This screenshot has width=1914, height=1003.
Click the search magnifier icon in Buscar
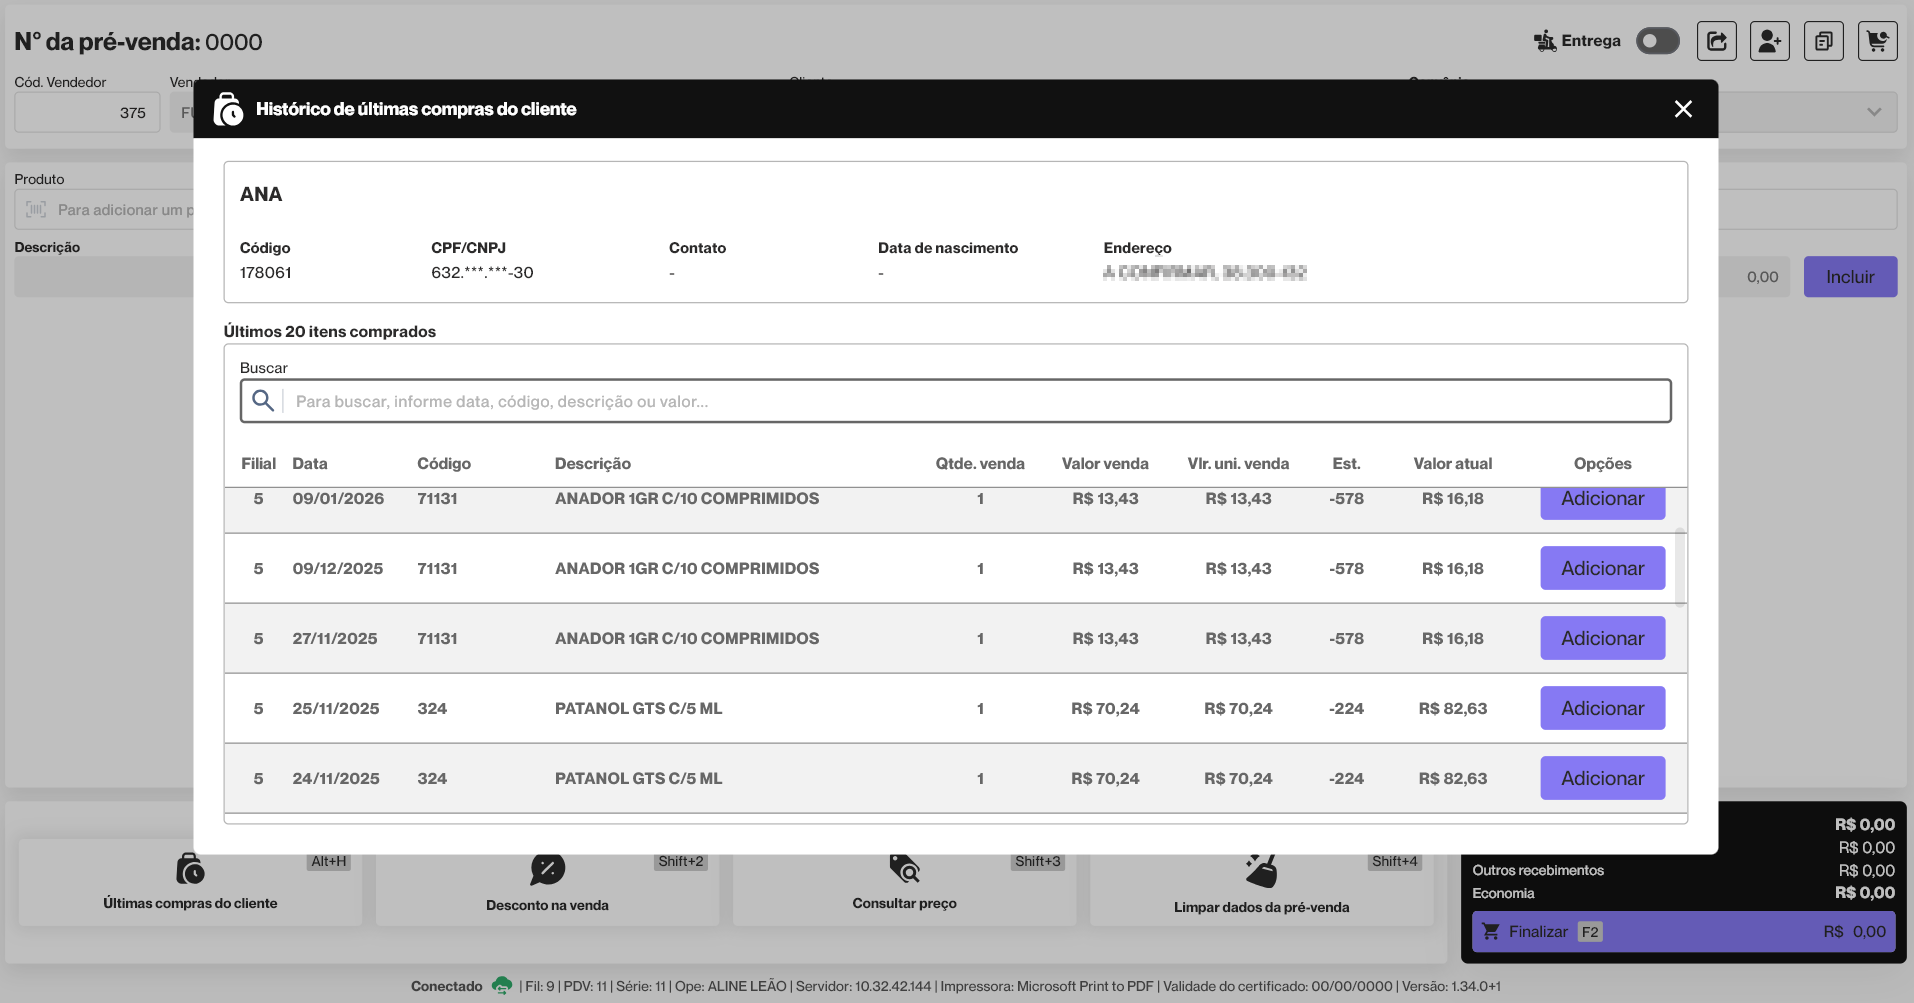(263, 401)
